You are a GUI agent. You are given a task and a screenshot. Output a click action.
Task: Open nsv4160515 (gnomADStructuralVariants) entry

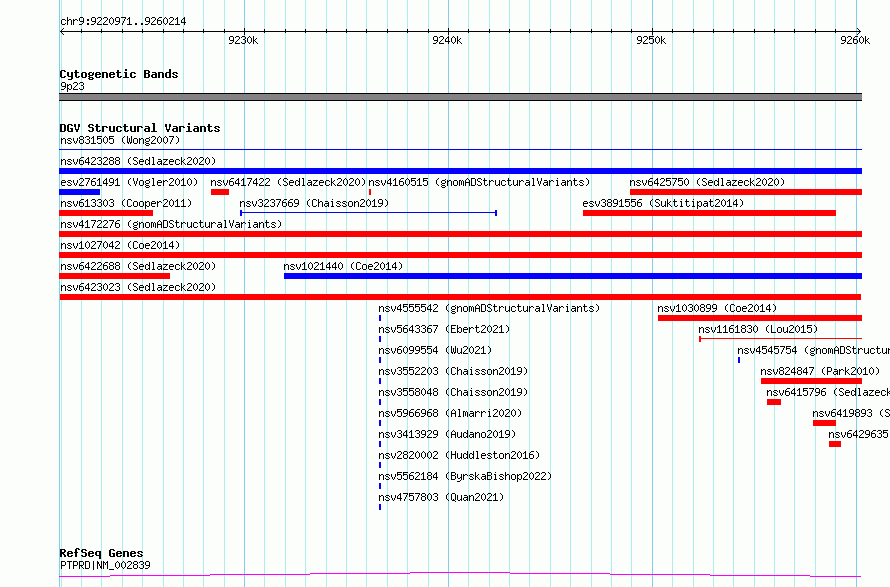click(x=479, y=182)
